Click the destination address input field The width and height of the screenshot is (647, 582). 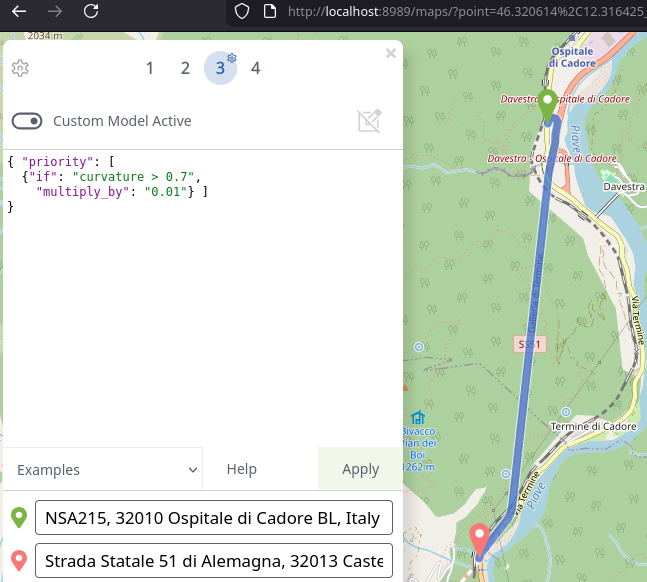point(213,561)
